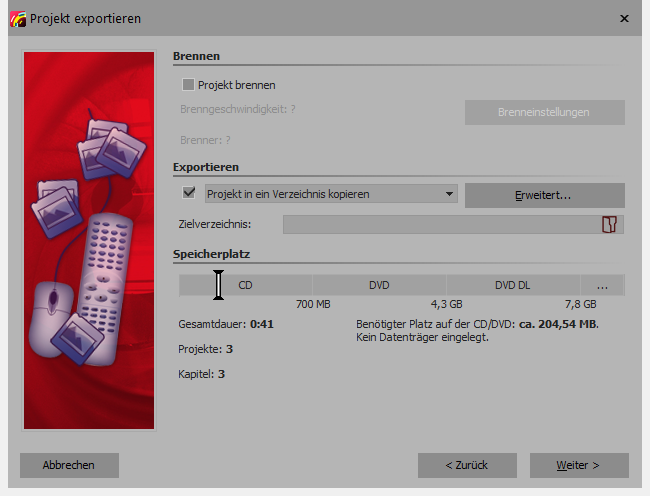Go back with the '< Zurück' button

tap(467, 465)
